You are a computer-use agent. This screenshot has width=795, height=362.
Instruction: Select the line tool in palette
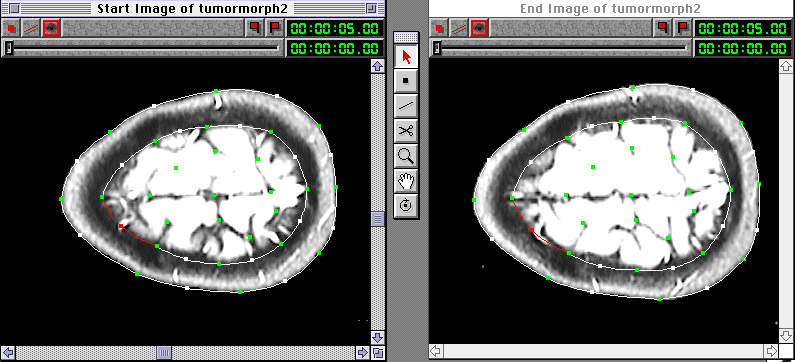(x=406, y=105)
